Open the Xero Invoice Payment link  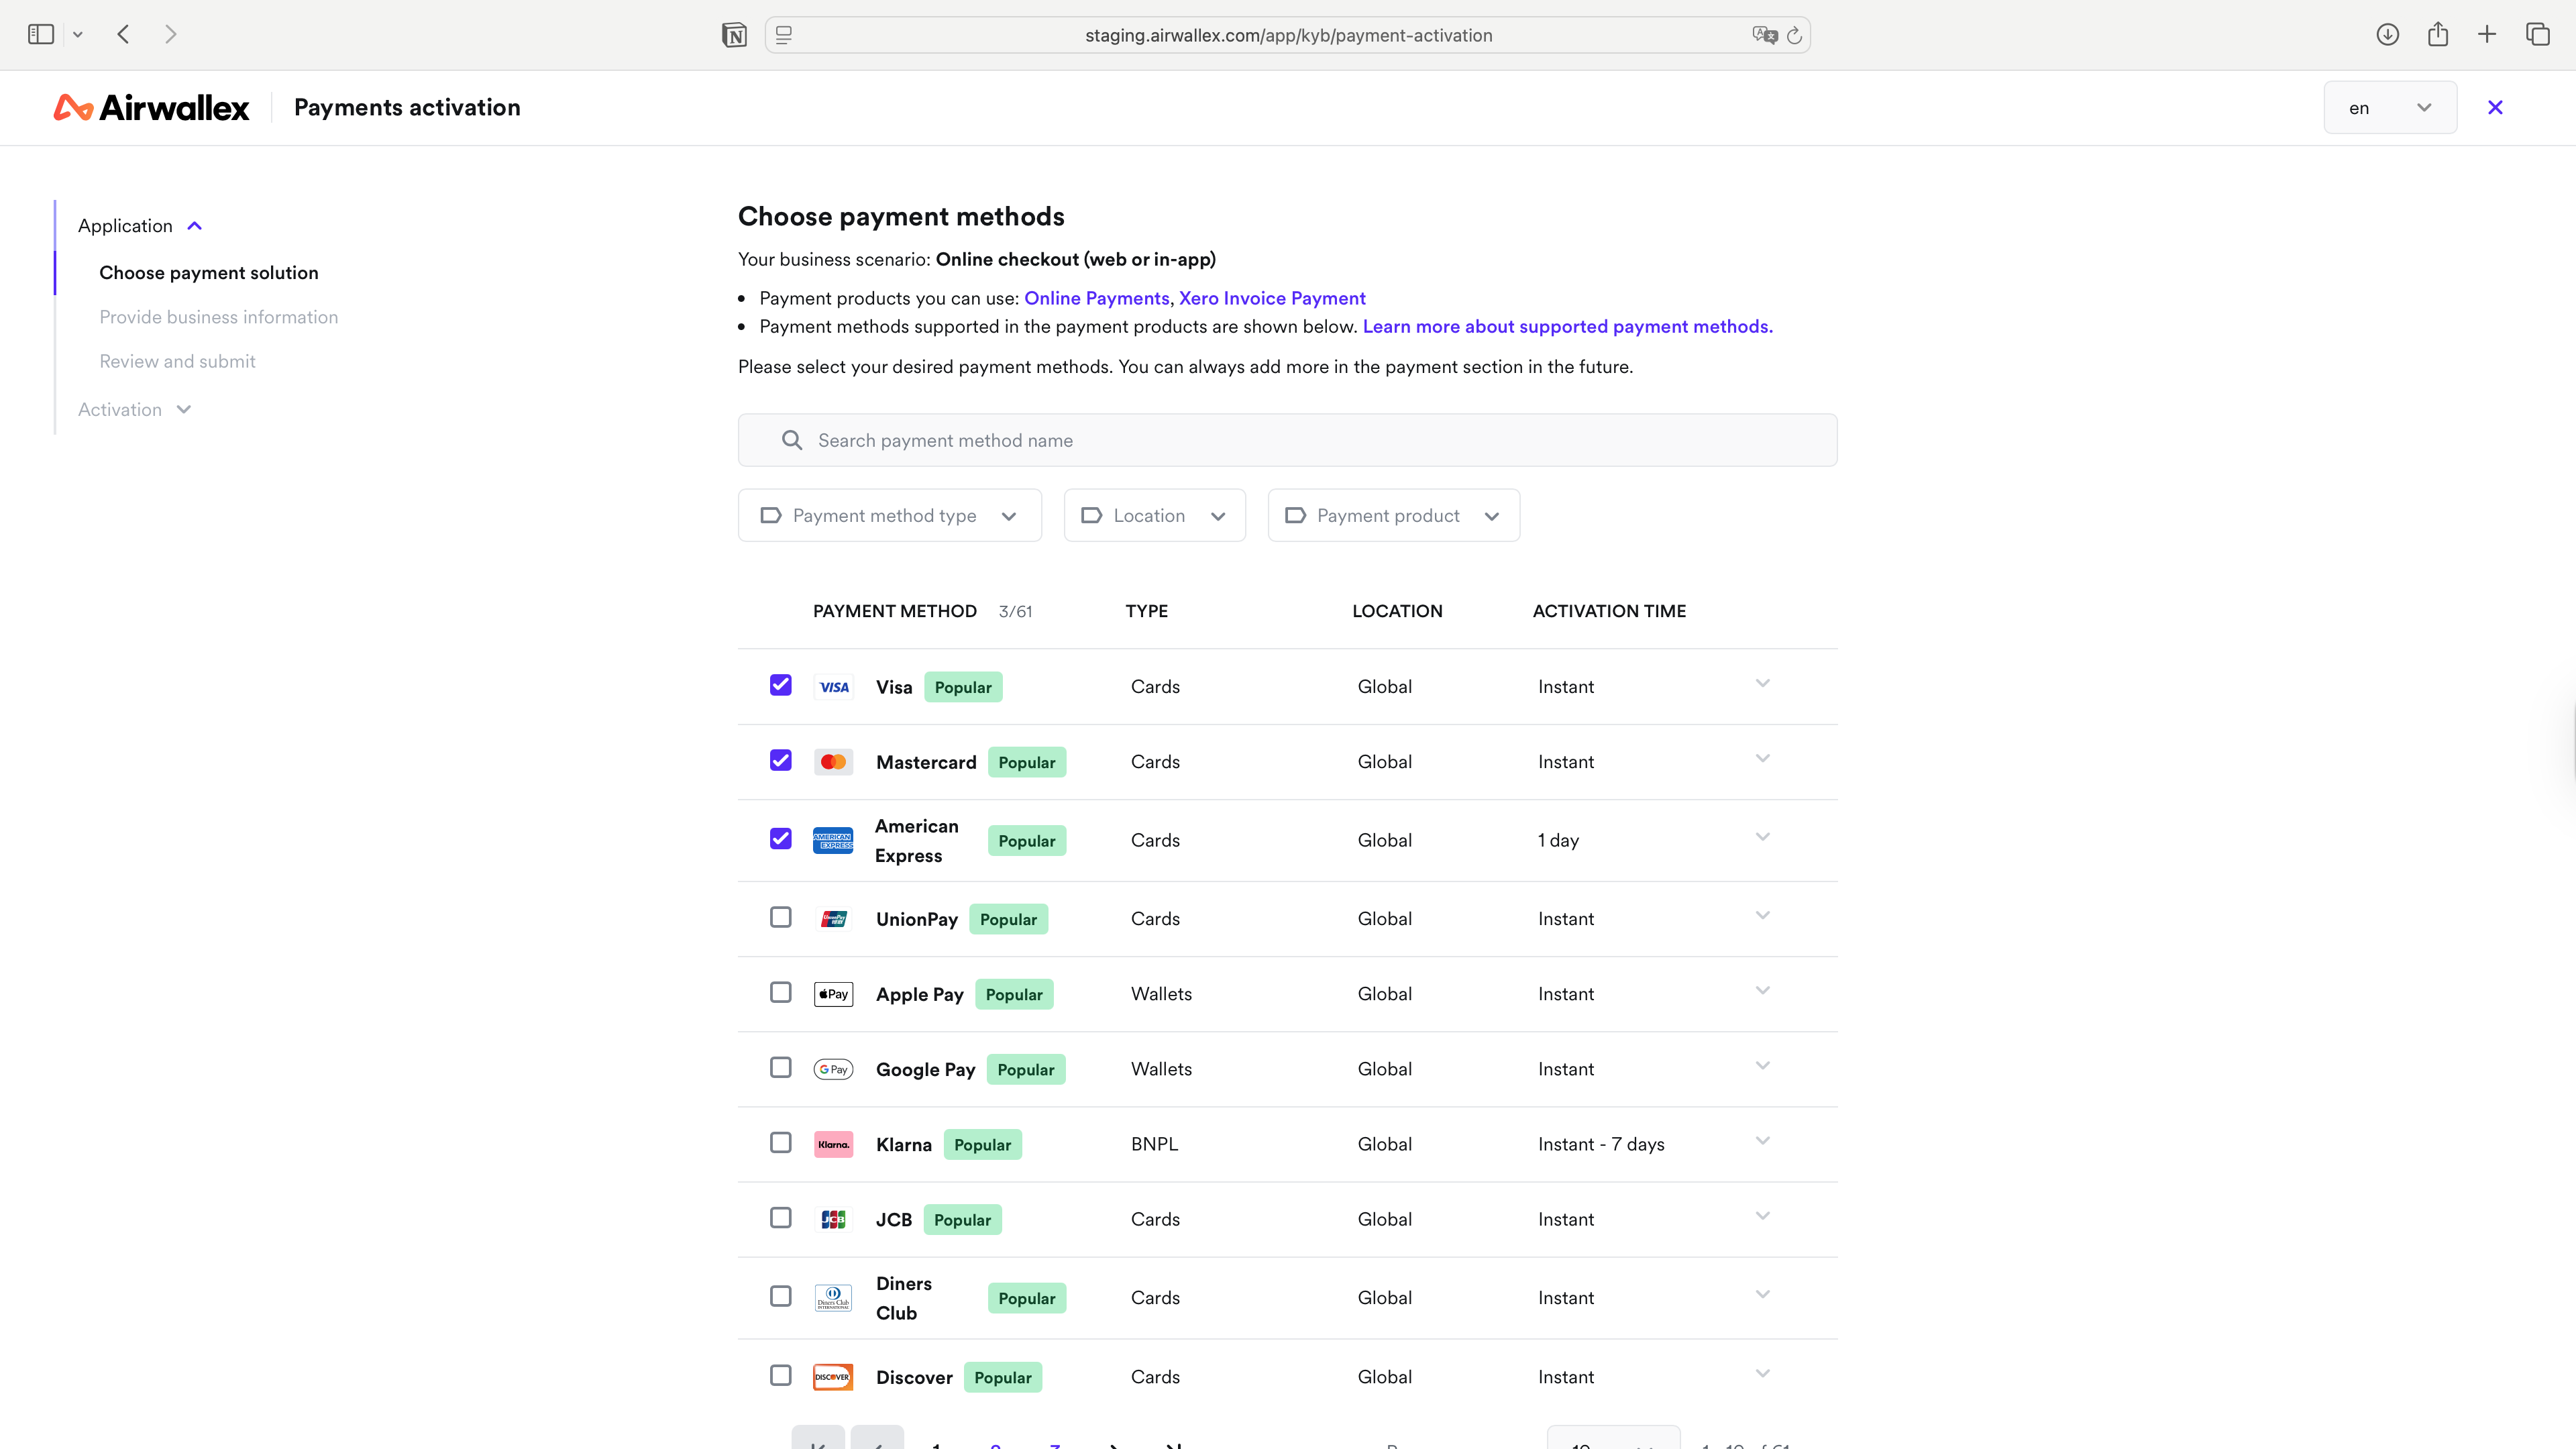coord(1271,297)
